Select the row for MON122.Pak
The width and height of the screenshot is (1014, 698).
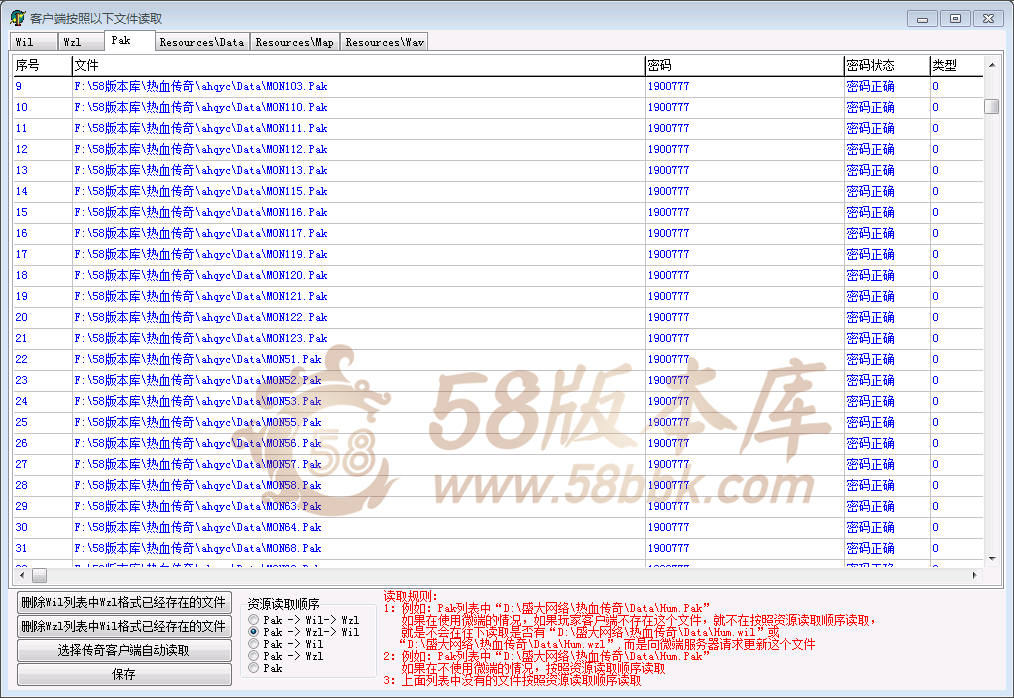[x=498, y=318]
